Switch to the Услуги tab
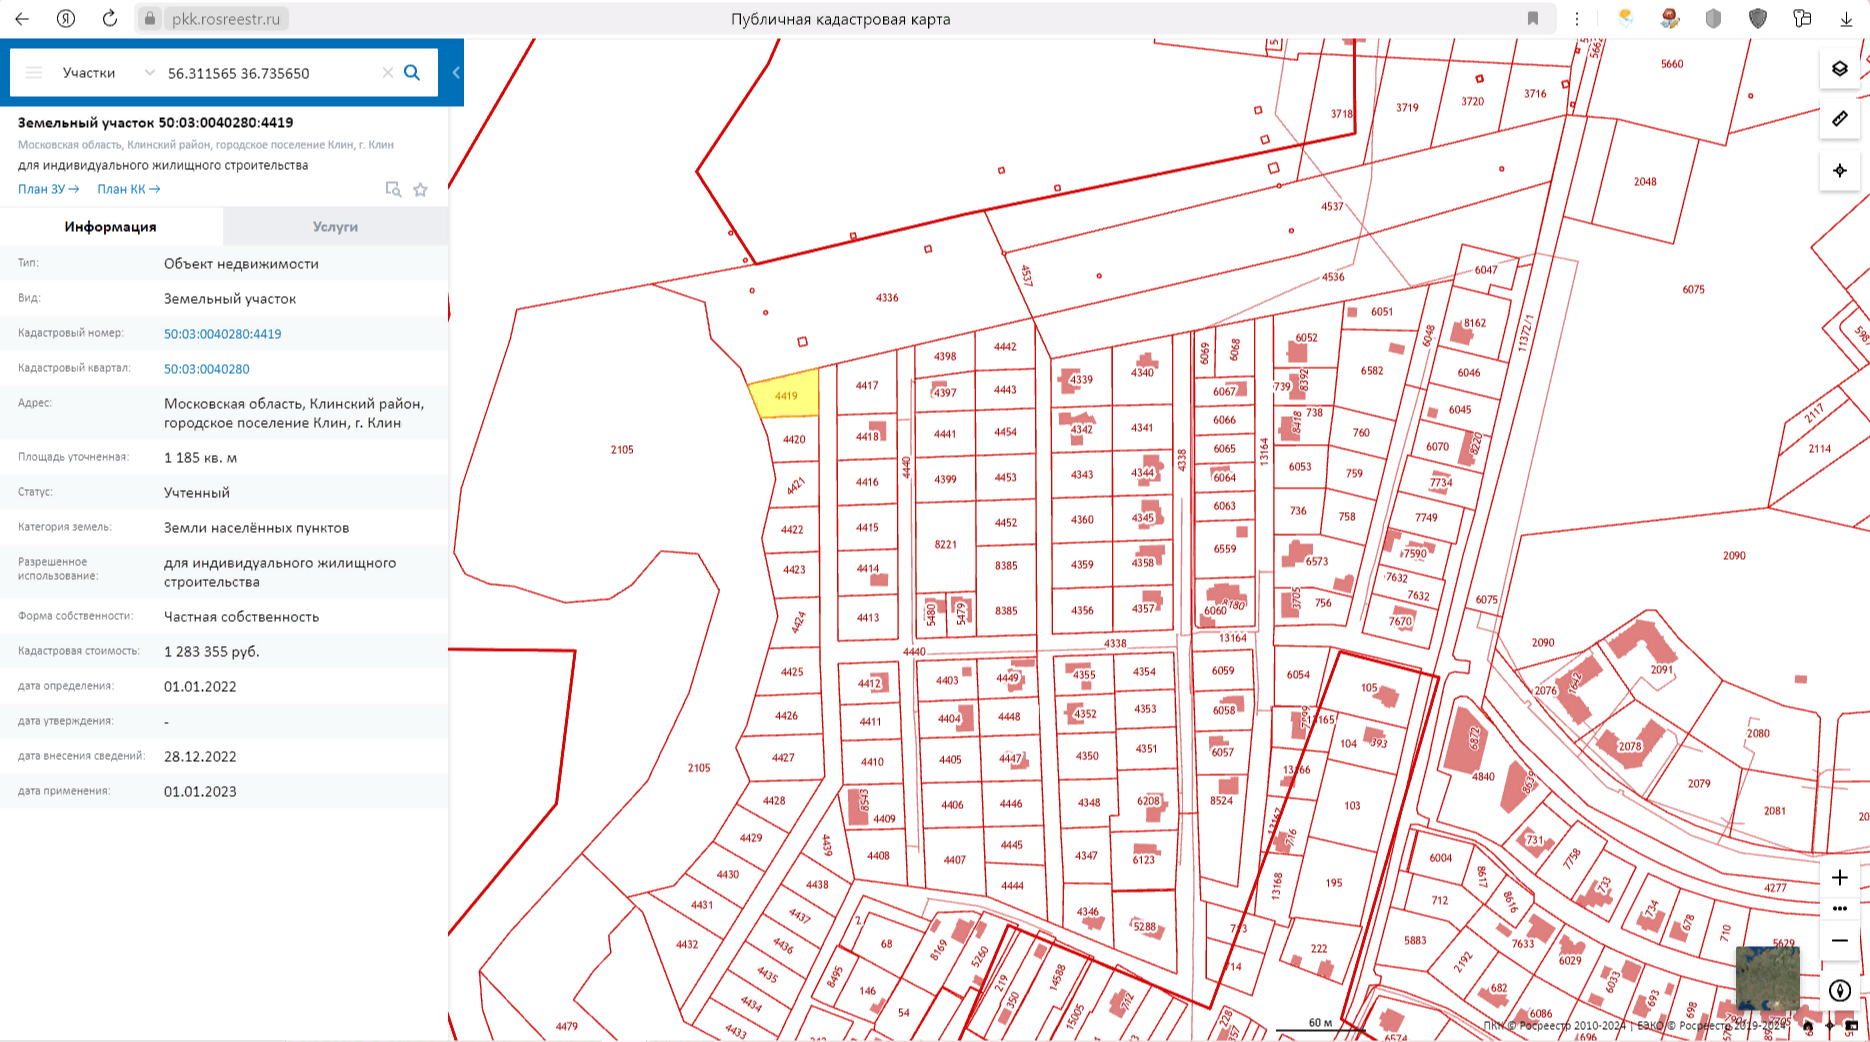The image size is (1870, 1042). [335, 227]
